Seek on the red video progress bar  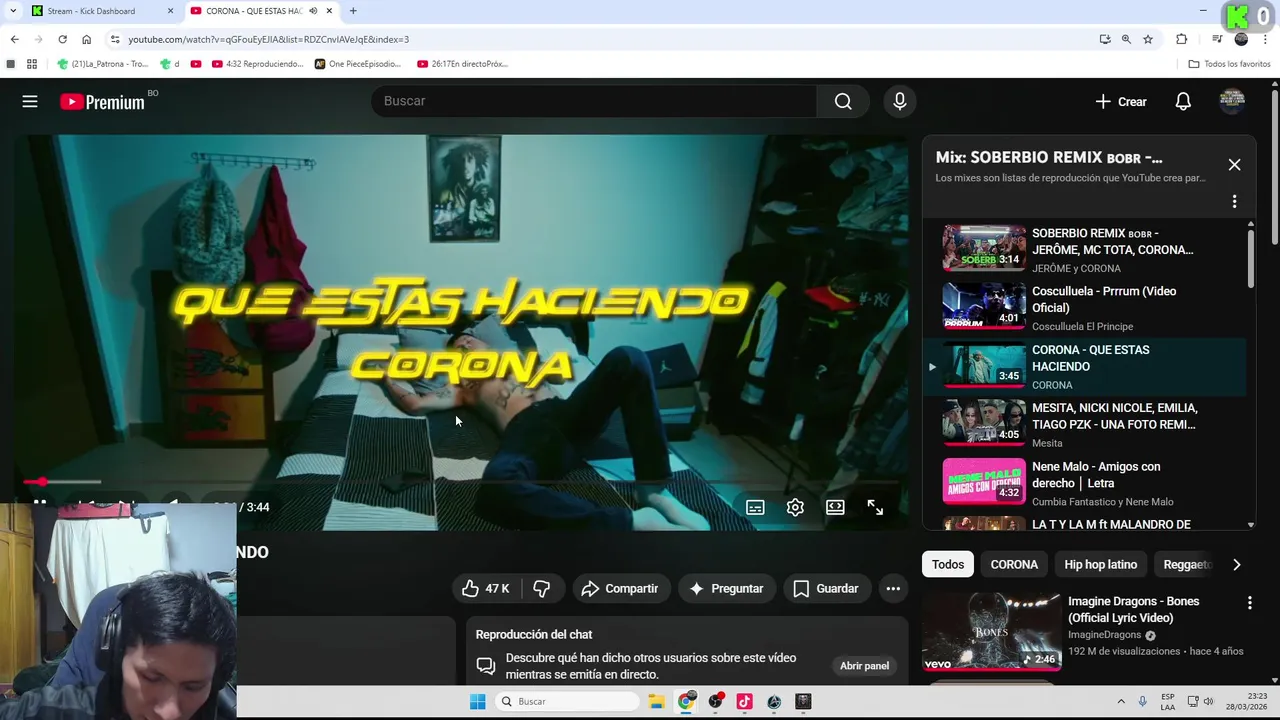tap(460, 482)
